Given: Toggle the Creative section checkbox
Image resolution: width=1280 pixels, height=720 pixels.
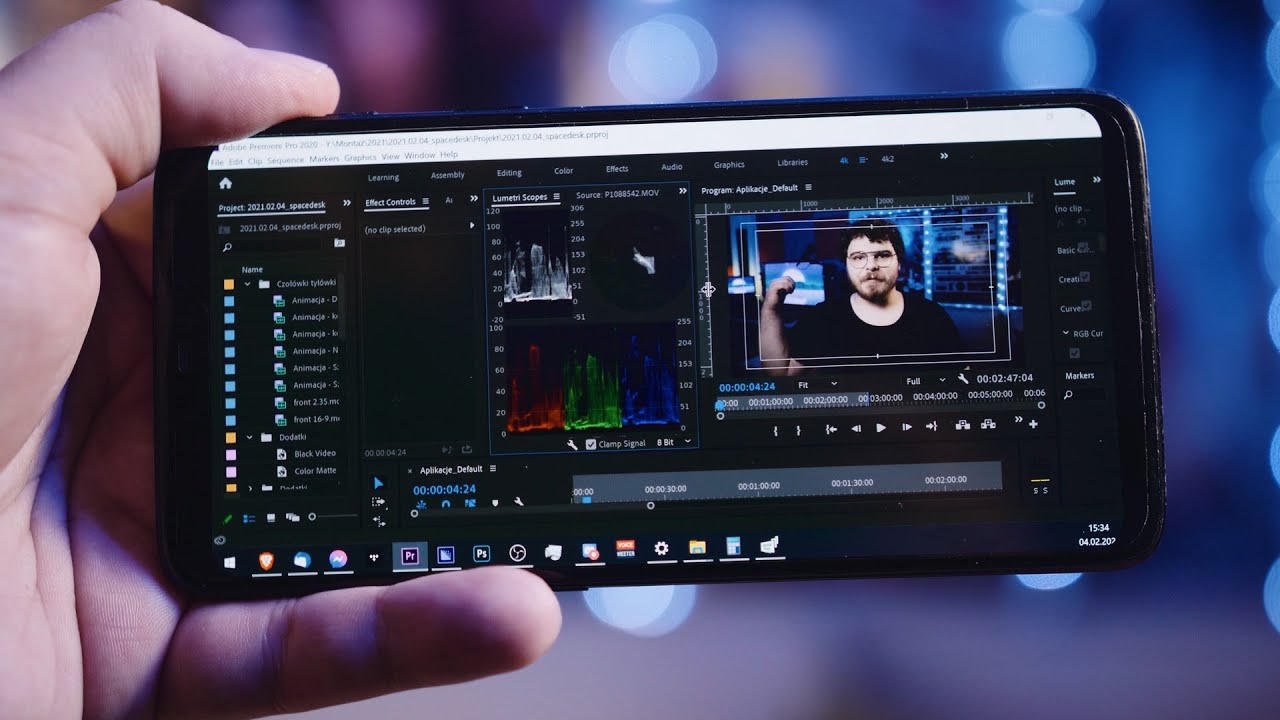Looking at the screenshot, I should [x=1084, y=277].
